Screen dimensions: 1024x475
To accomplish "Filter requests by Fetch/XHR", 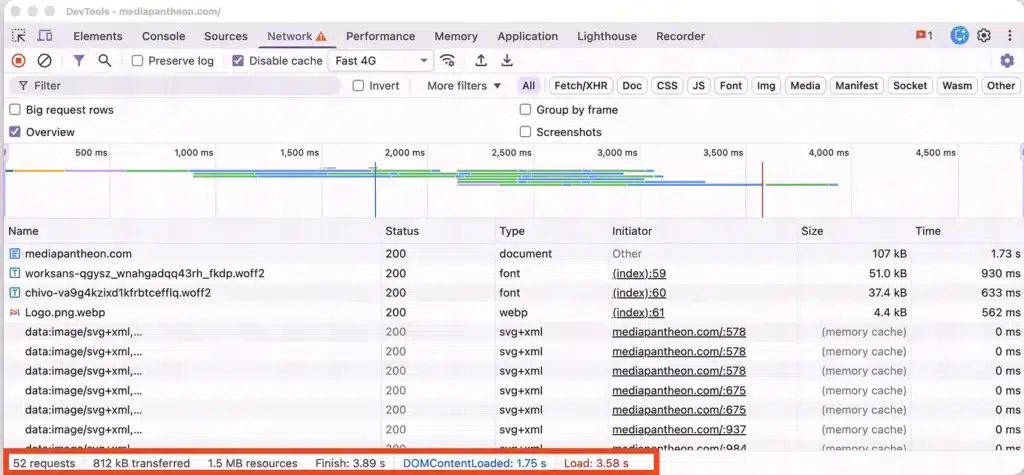I will pos(581,86).
